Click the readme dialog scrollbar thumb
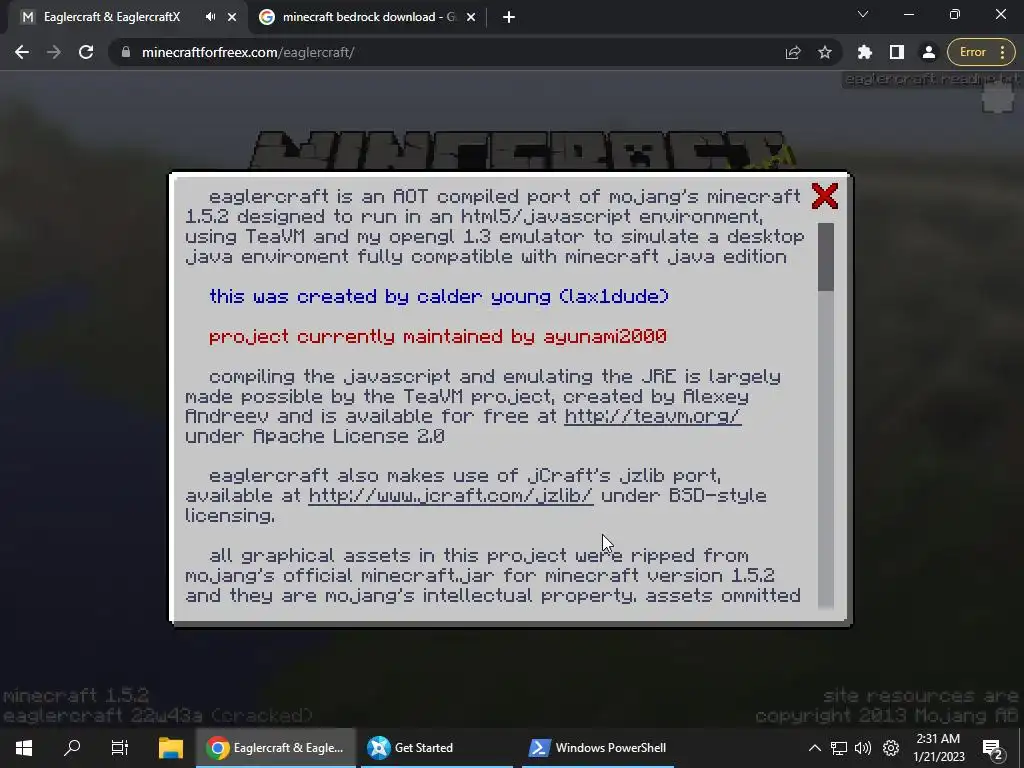Screen dimensions: 1024x768 [x=825, y=257]
